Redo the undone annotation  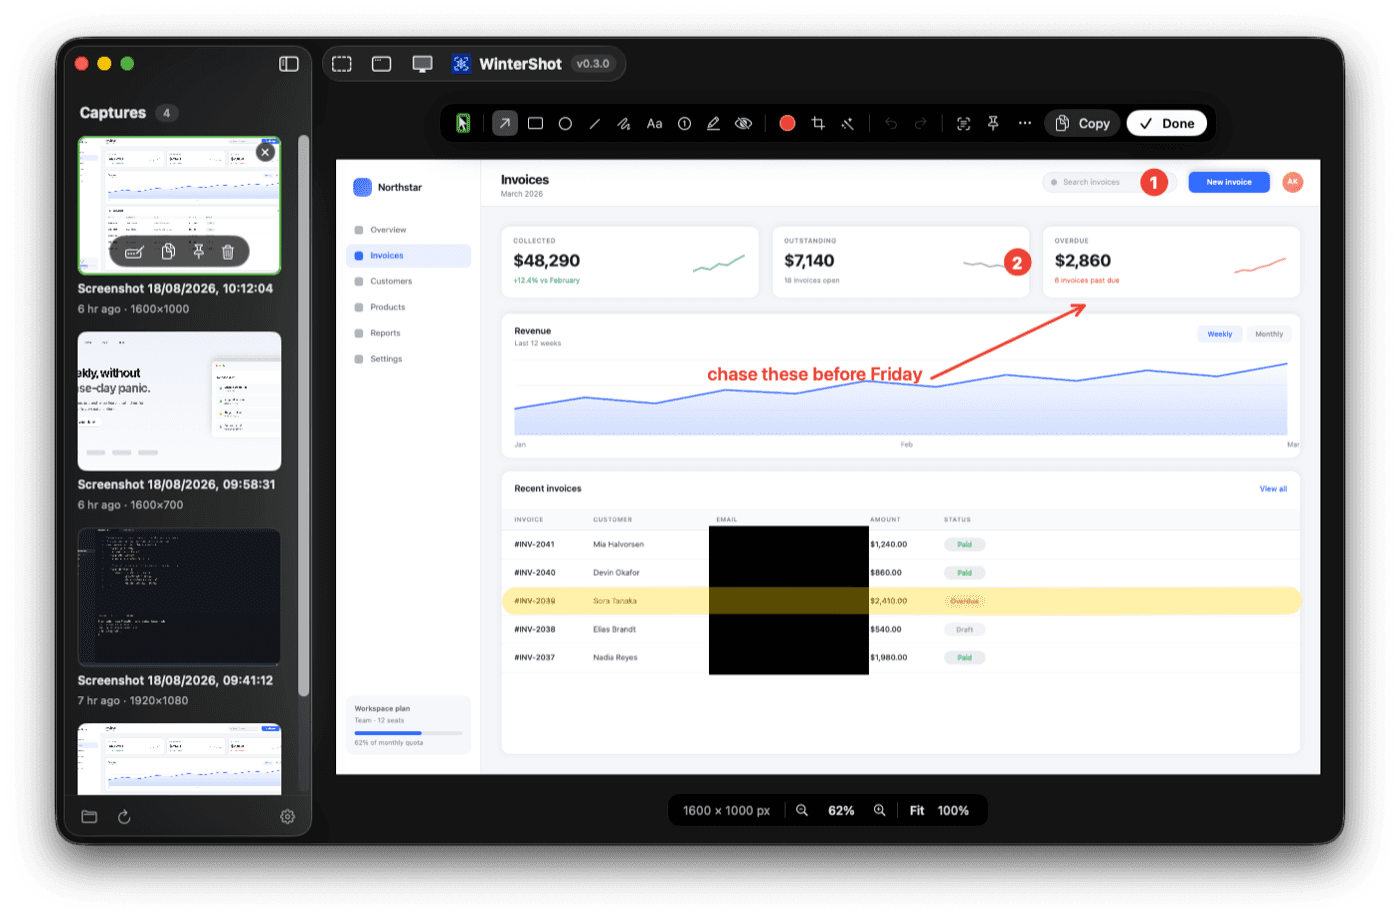pos(920,123)
